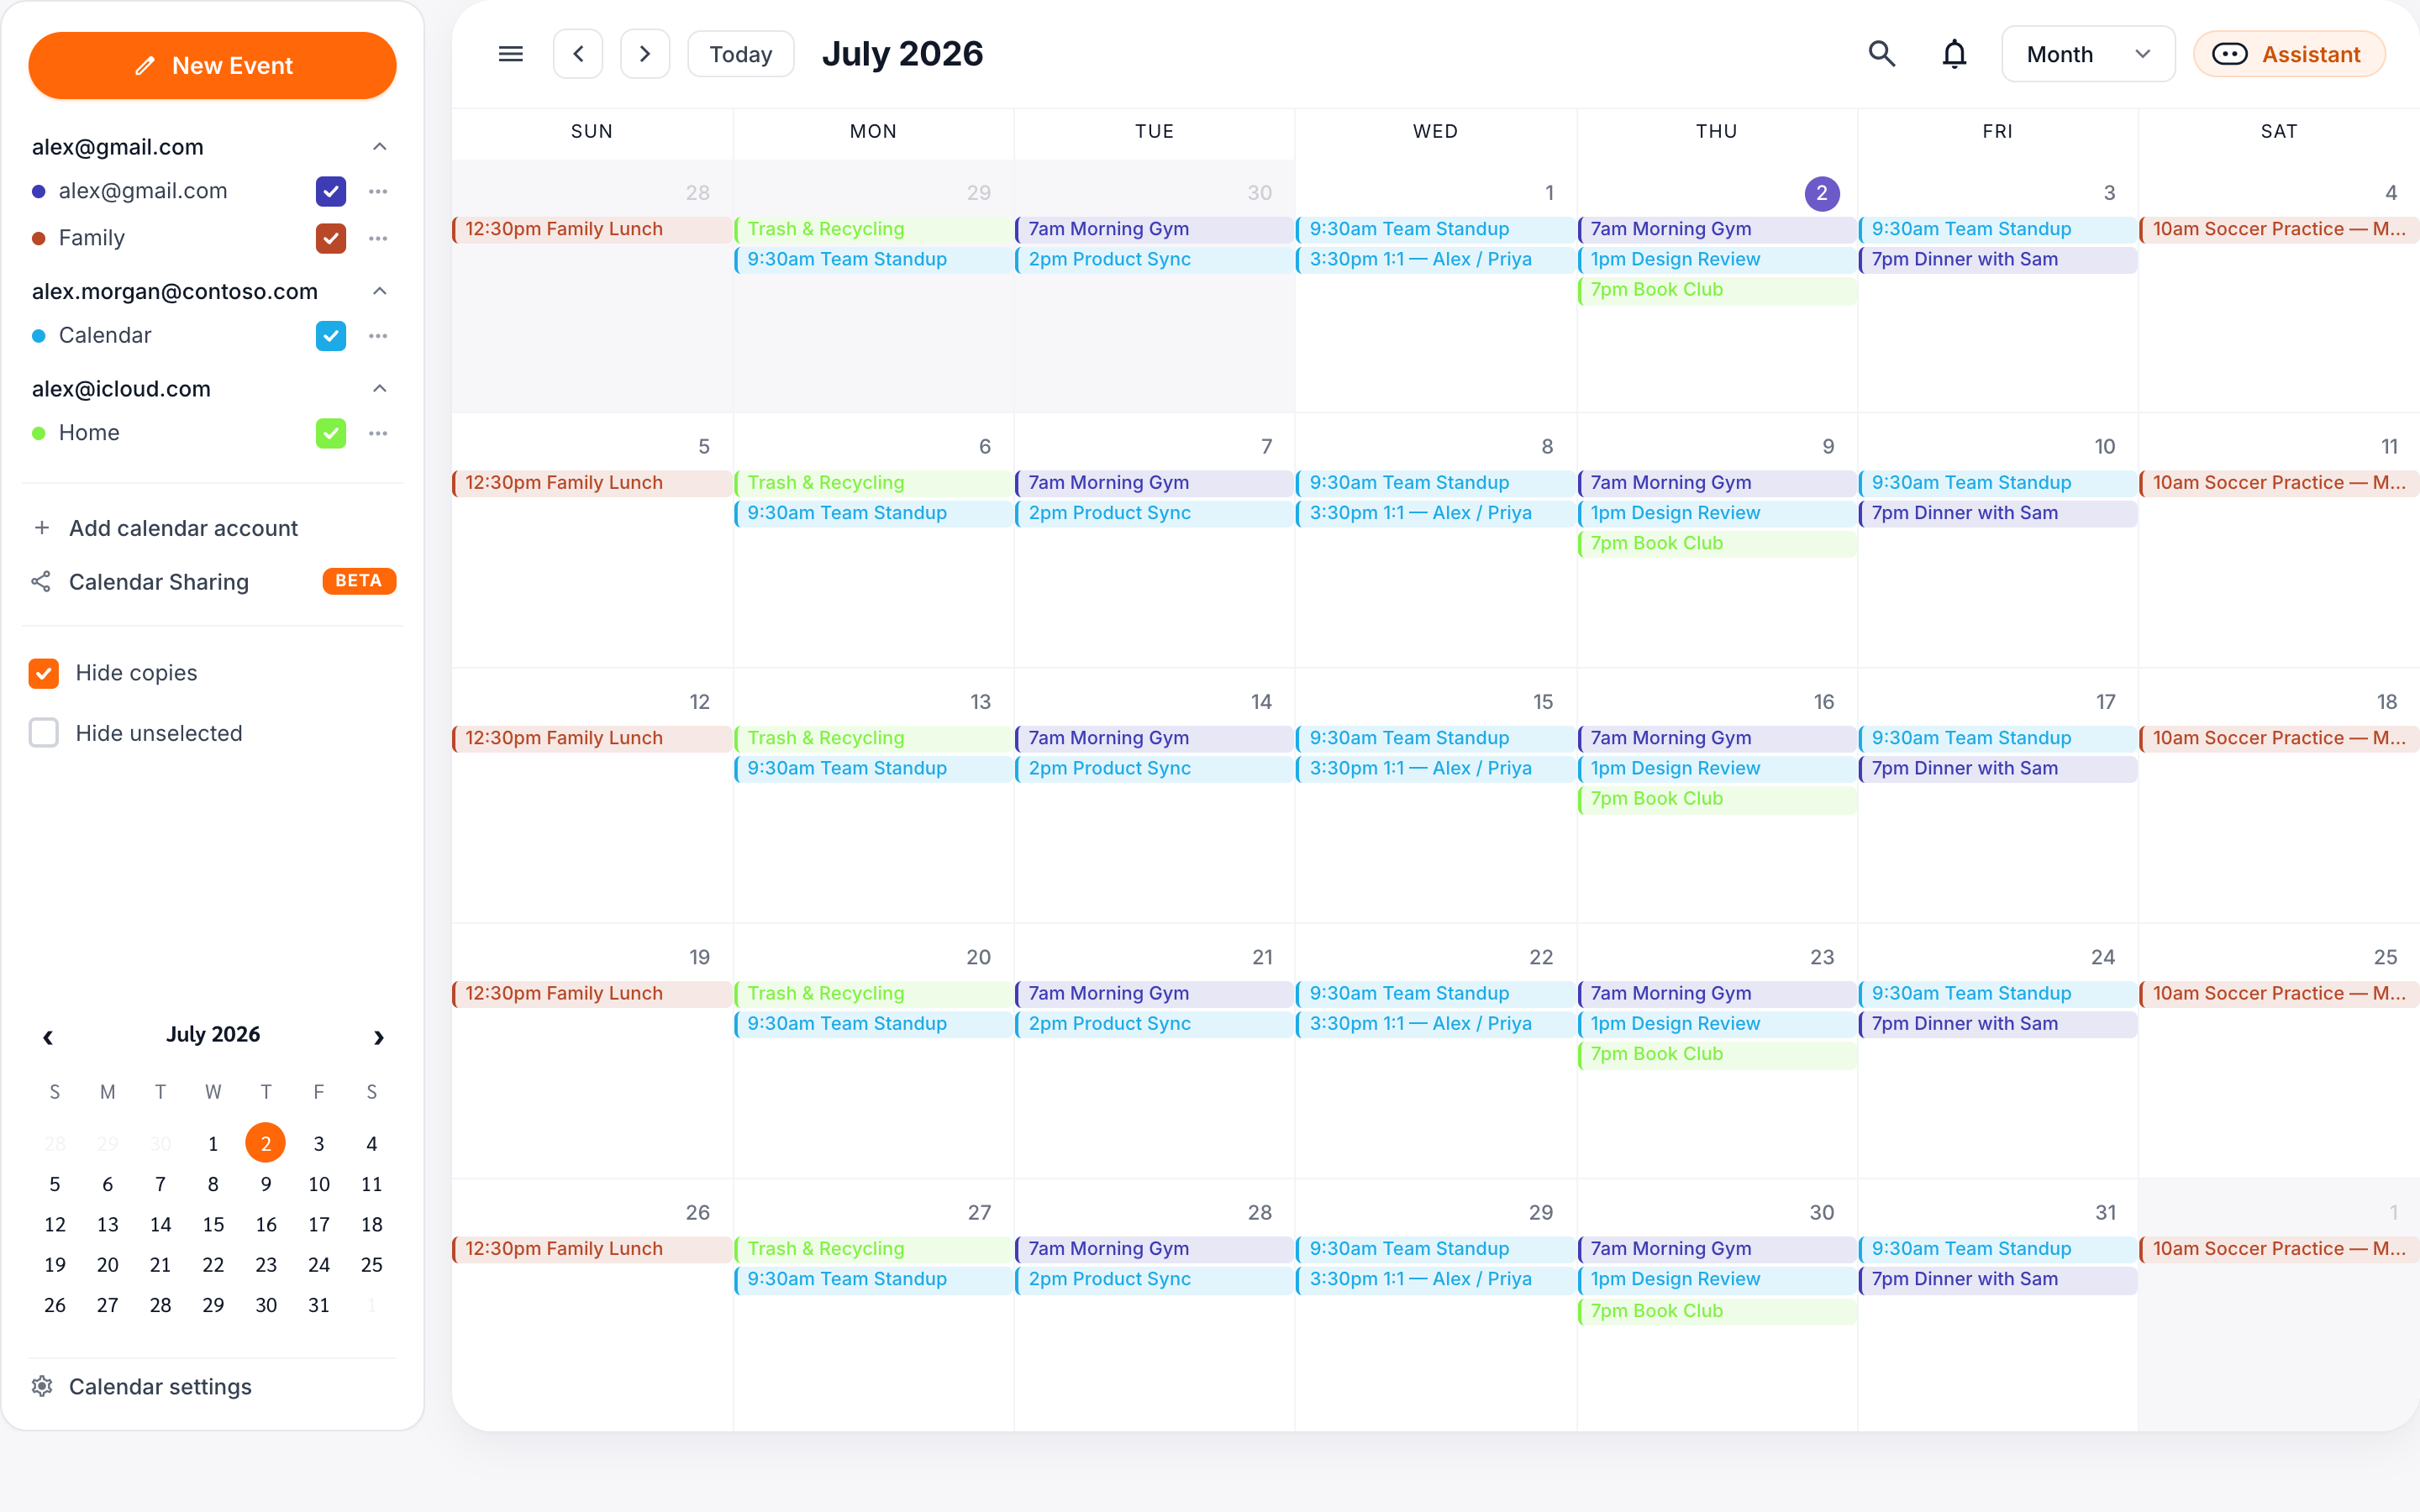Open Morning Gym on July 23
The image size is (2420, 1512).
(x=1717, y=993)
